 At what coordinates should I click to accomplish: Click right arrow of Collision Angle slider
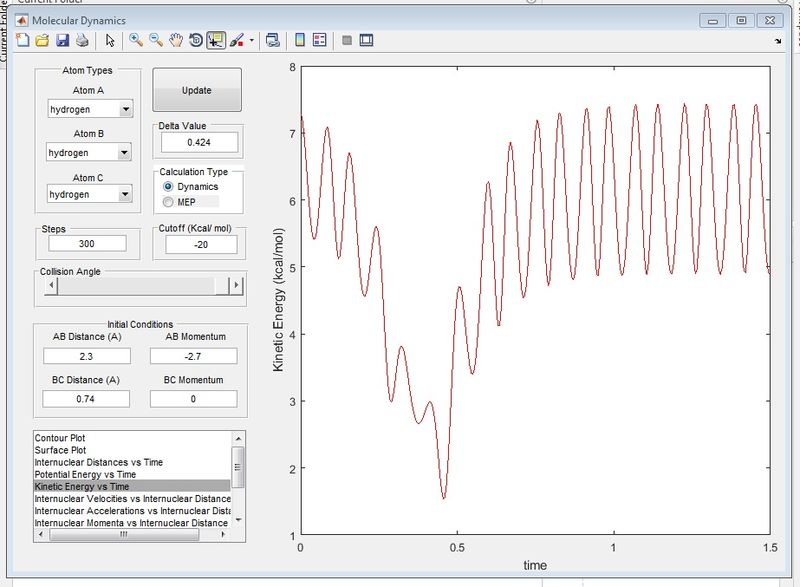pyautogui.click(x=236, y=286)
